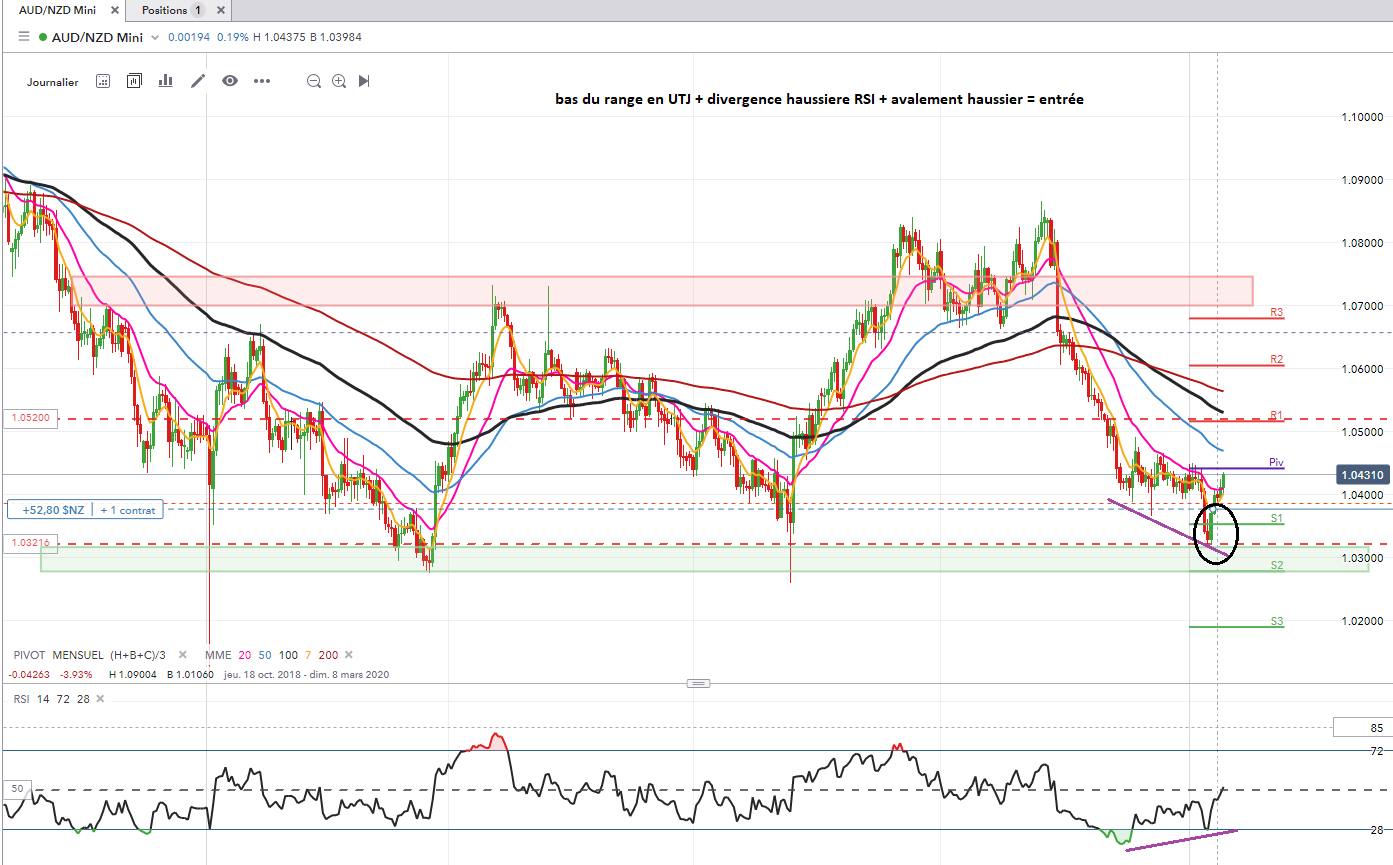Zoom in using the magnifier plus icon

(x=339, y=81)
